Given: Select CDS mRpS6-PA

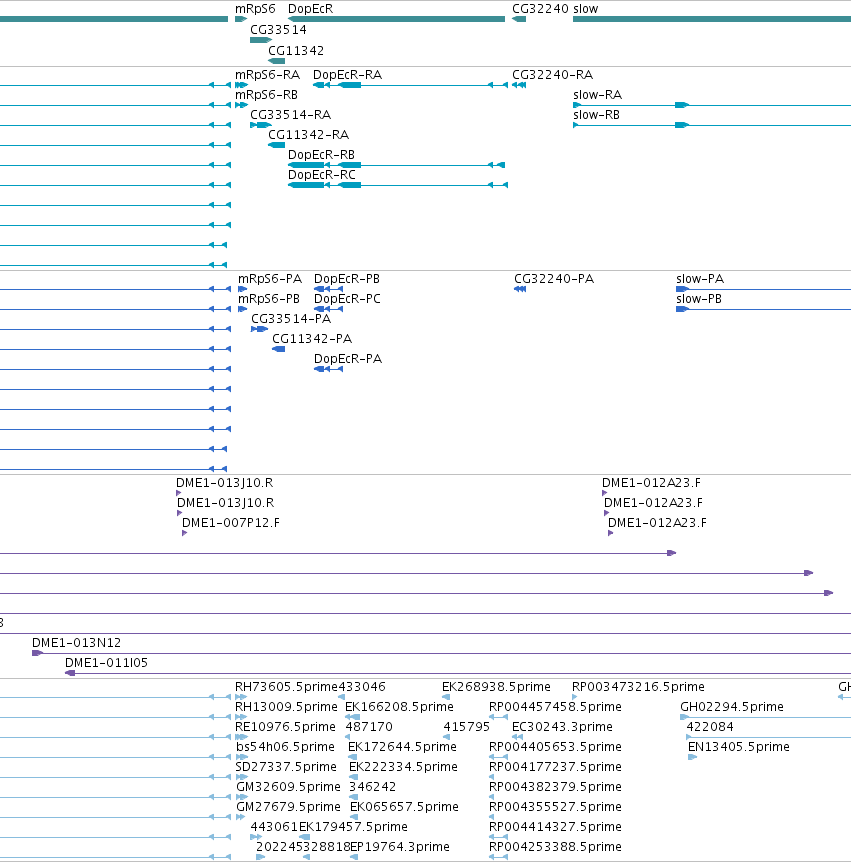Looking at the screenshot, I should [269, 279].
